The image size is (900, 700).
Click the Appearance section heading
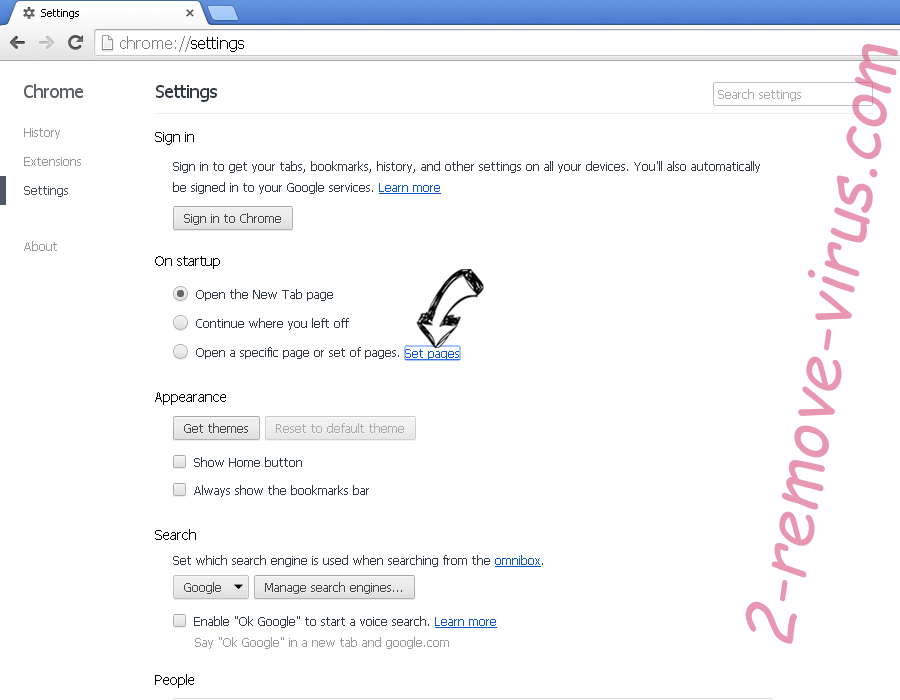pyautogui.click(x=190, y=397)
